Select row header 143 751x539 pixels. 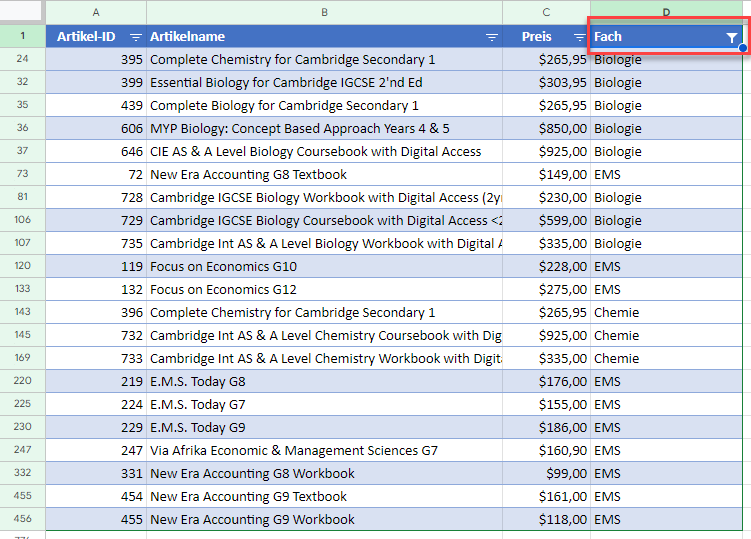23,312
